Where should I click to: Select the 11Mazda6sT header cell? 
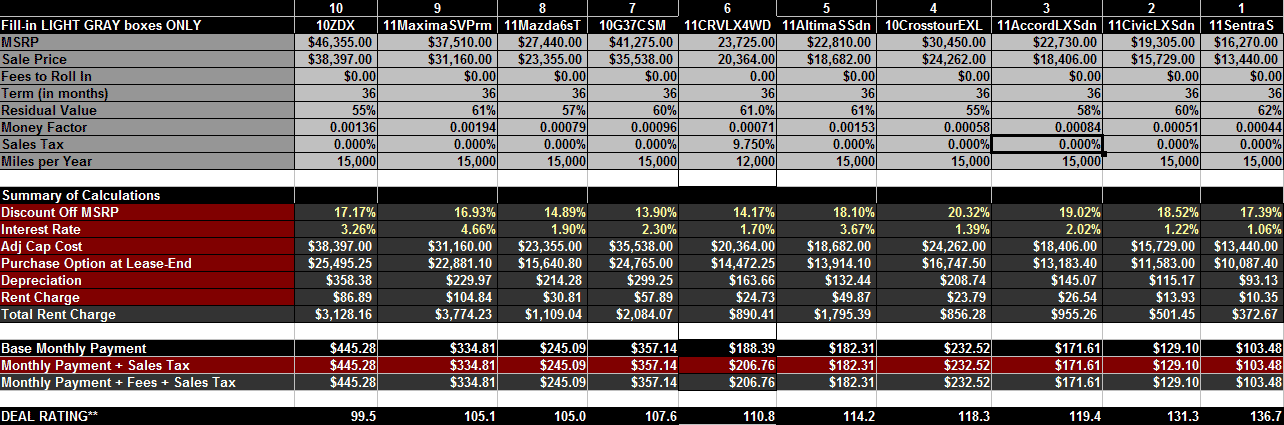tap(541, 25)
